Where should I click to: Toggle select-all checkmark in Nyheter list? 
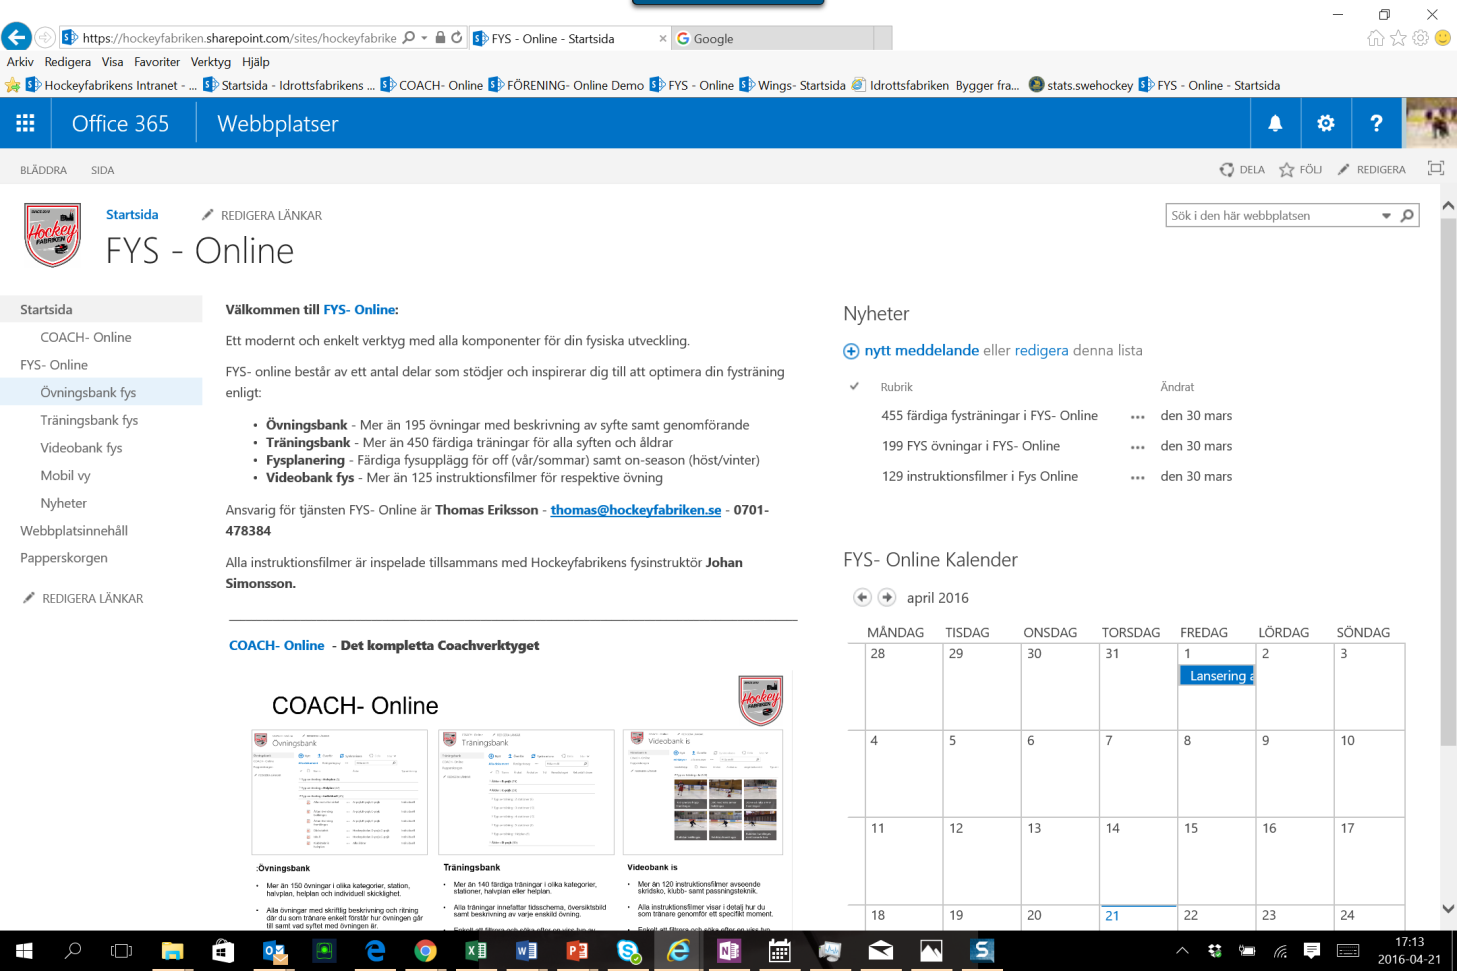click(x=854, y=386)
